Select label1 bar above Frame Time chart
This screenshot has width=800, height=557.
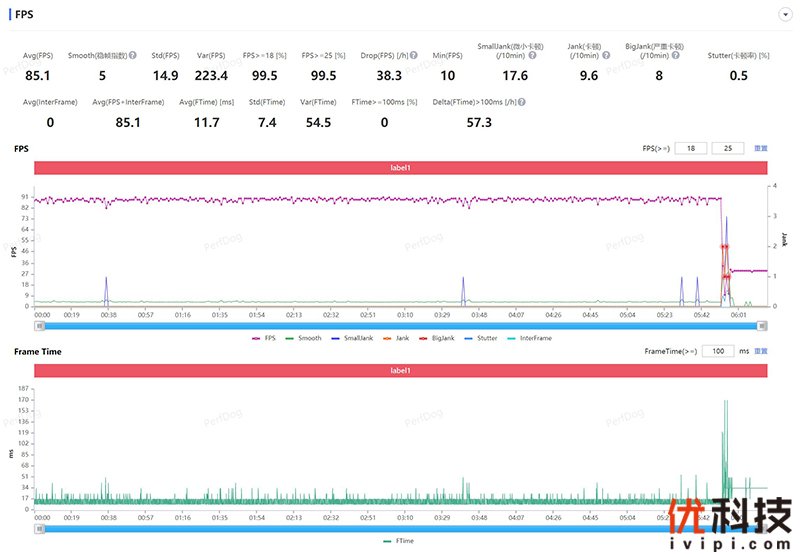pos(400,371)
